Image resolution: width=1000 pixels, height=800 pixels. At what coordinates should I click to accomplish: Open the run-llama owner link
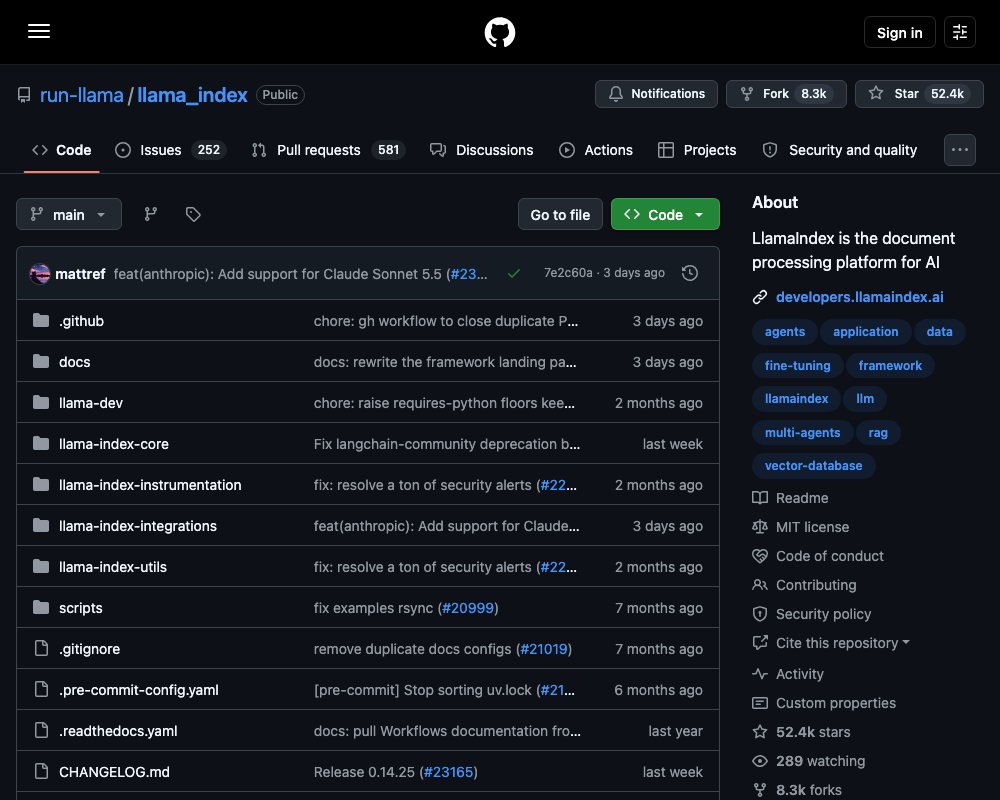[82, 95]
